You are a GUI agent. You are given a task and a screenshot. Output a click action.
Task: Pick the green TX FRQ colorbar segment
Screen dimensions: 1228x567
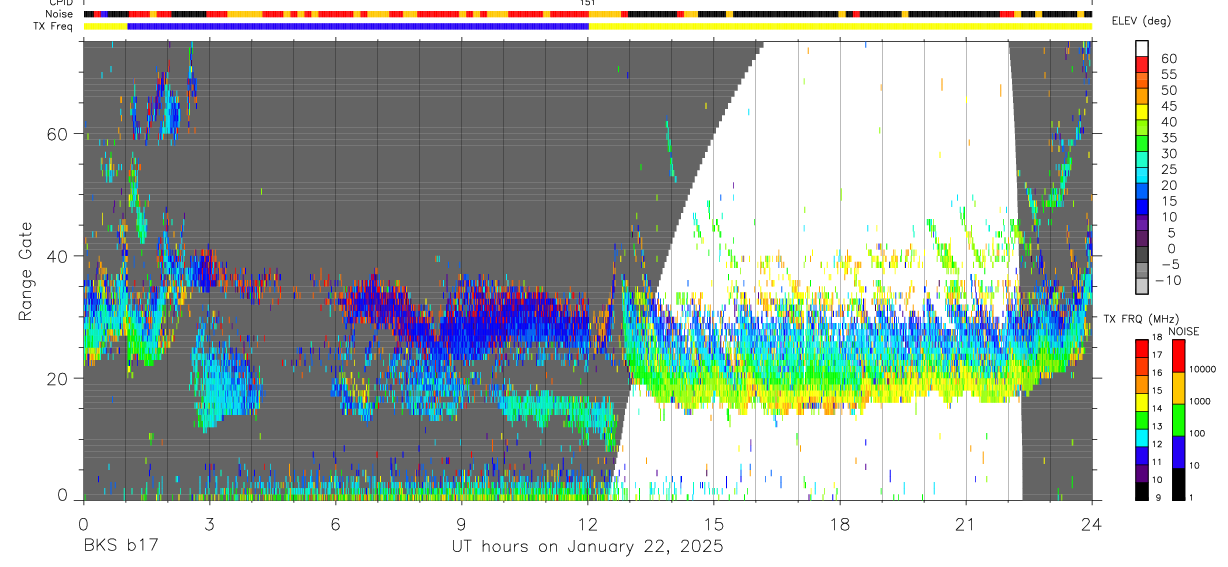coord(1142,419)
